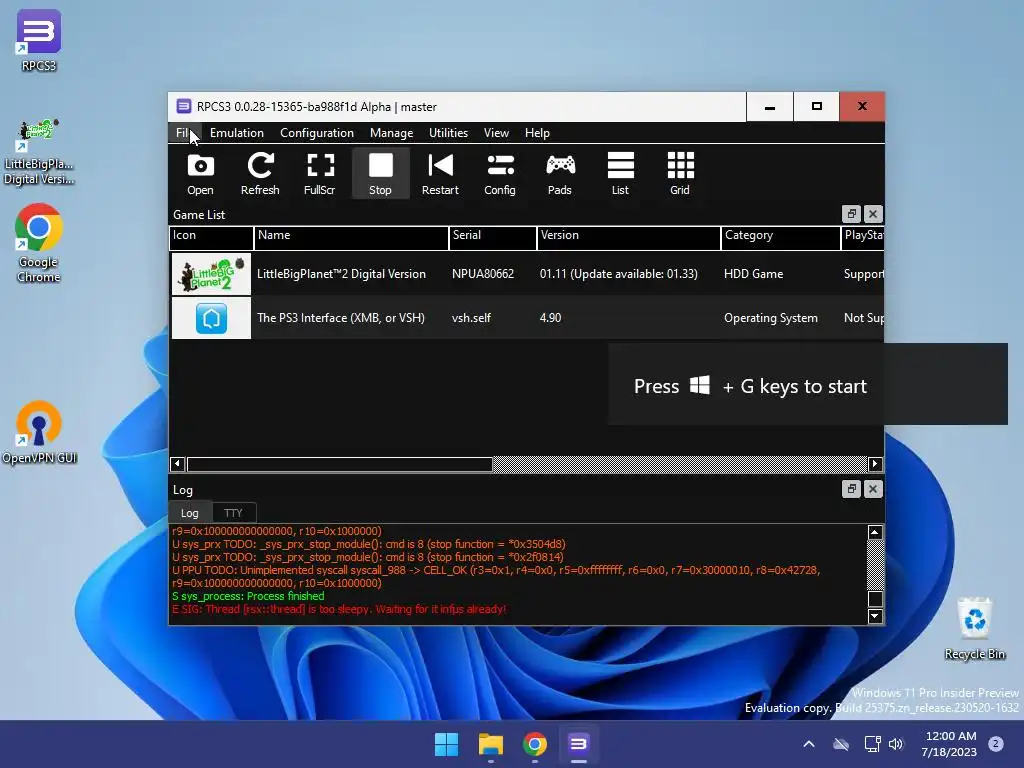Show hidden system tray icons
Screen dimensions: 1024x768
click(808, 744)
